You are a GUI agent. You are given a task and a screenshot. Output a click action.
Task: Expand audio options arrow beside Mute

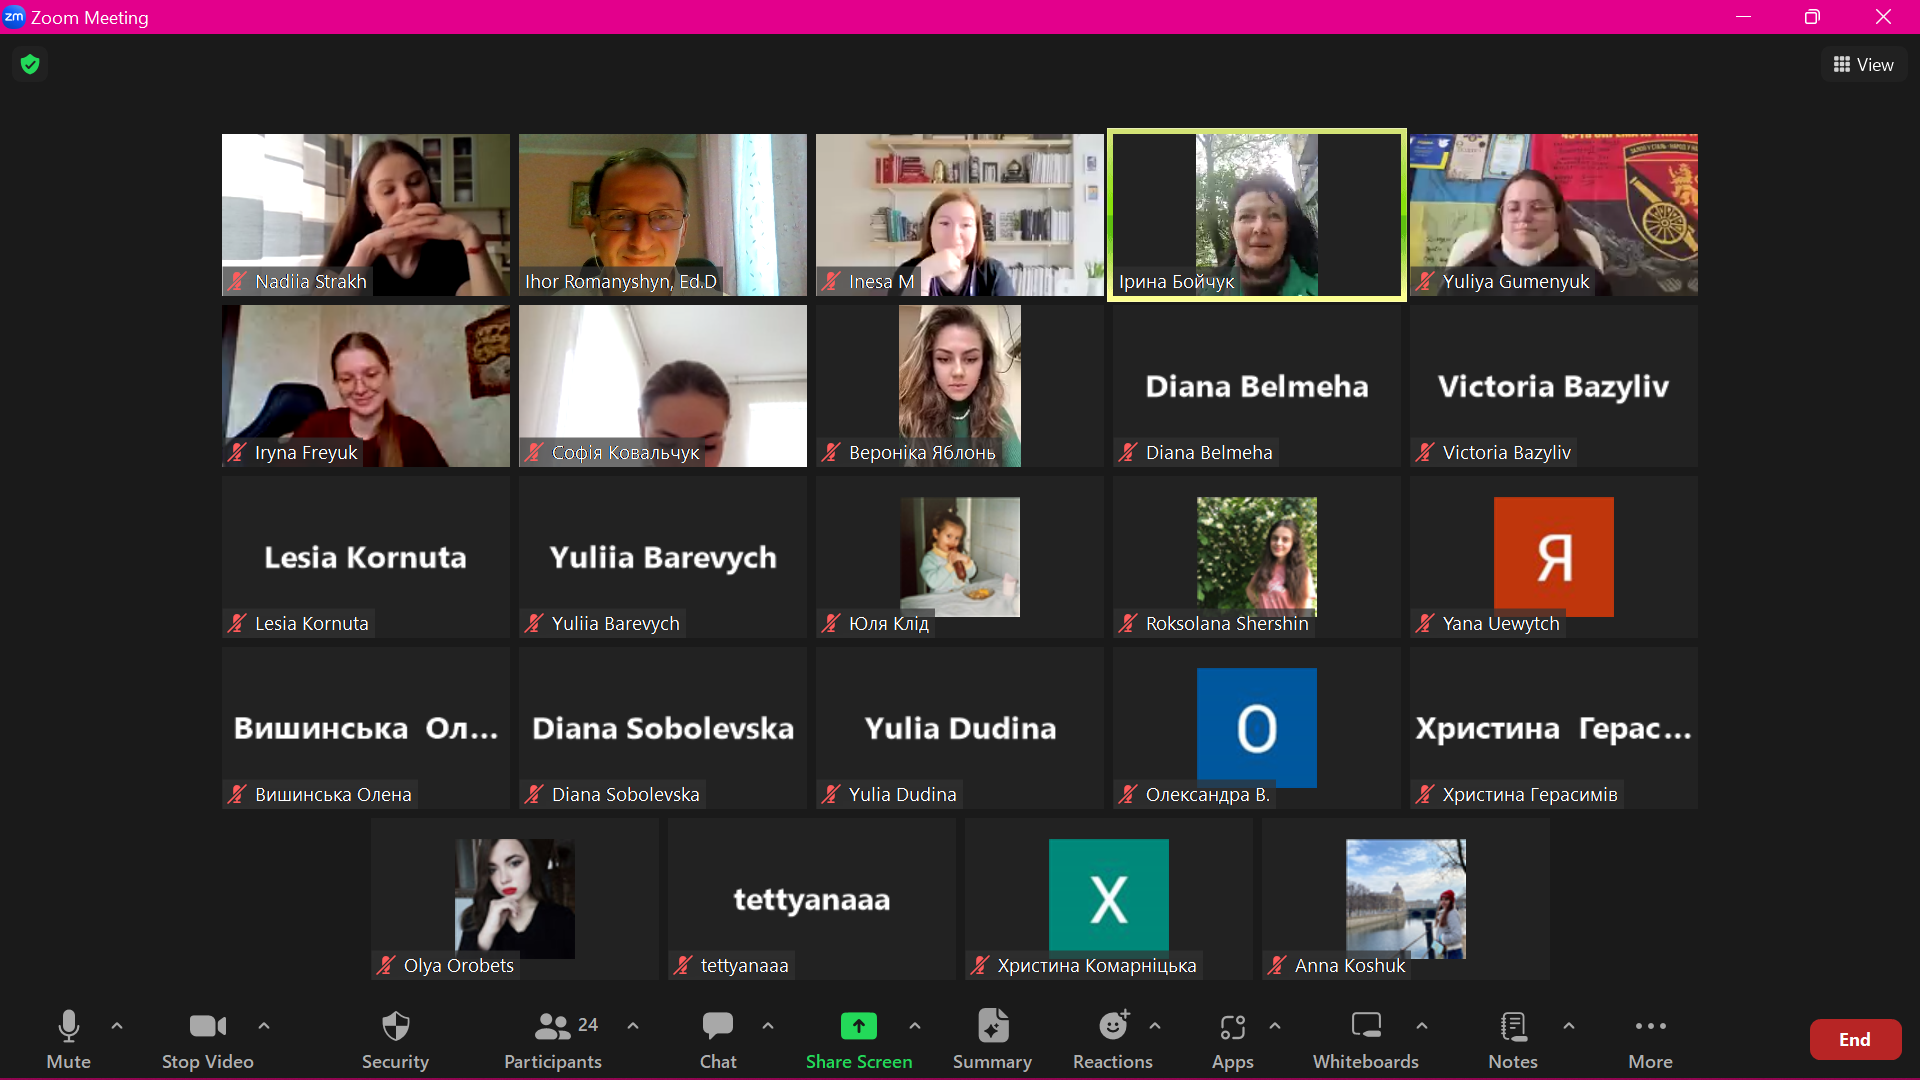[x=117, y=1026]
